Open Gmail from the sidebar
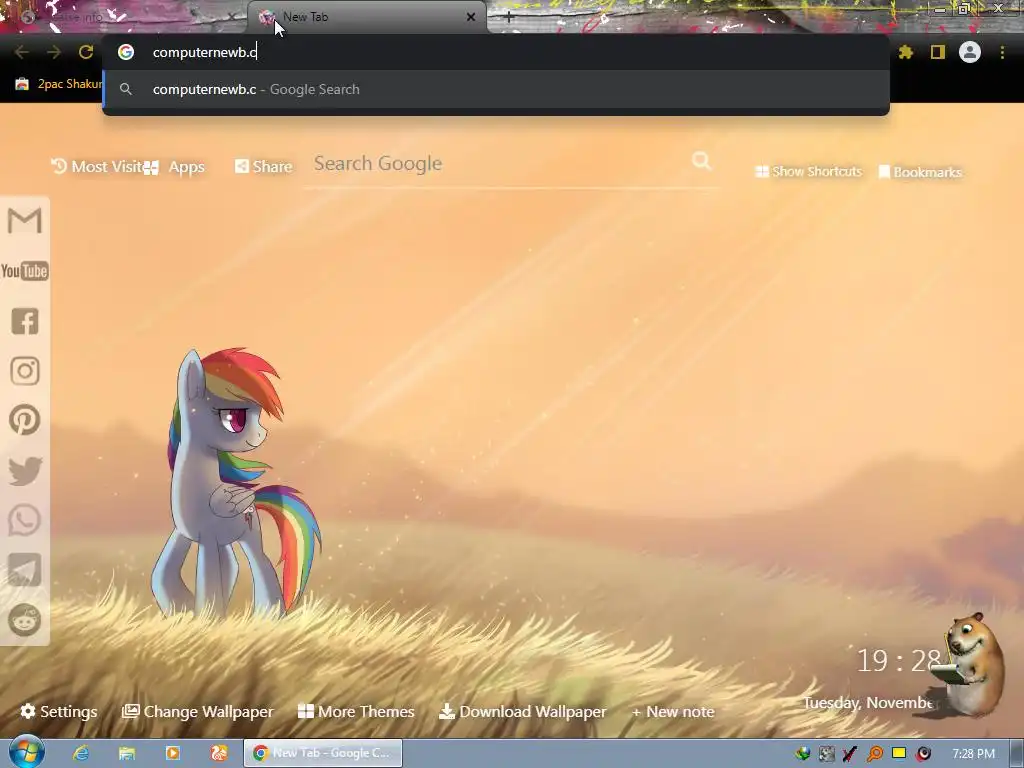Screen dimensions: 1024x768 pyautogui.click(x=25, y=220)
